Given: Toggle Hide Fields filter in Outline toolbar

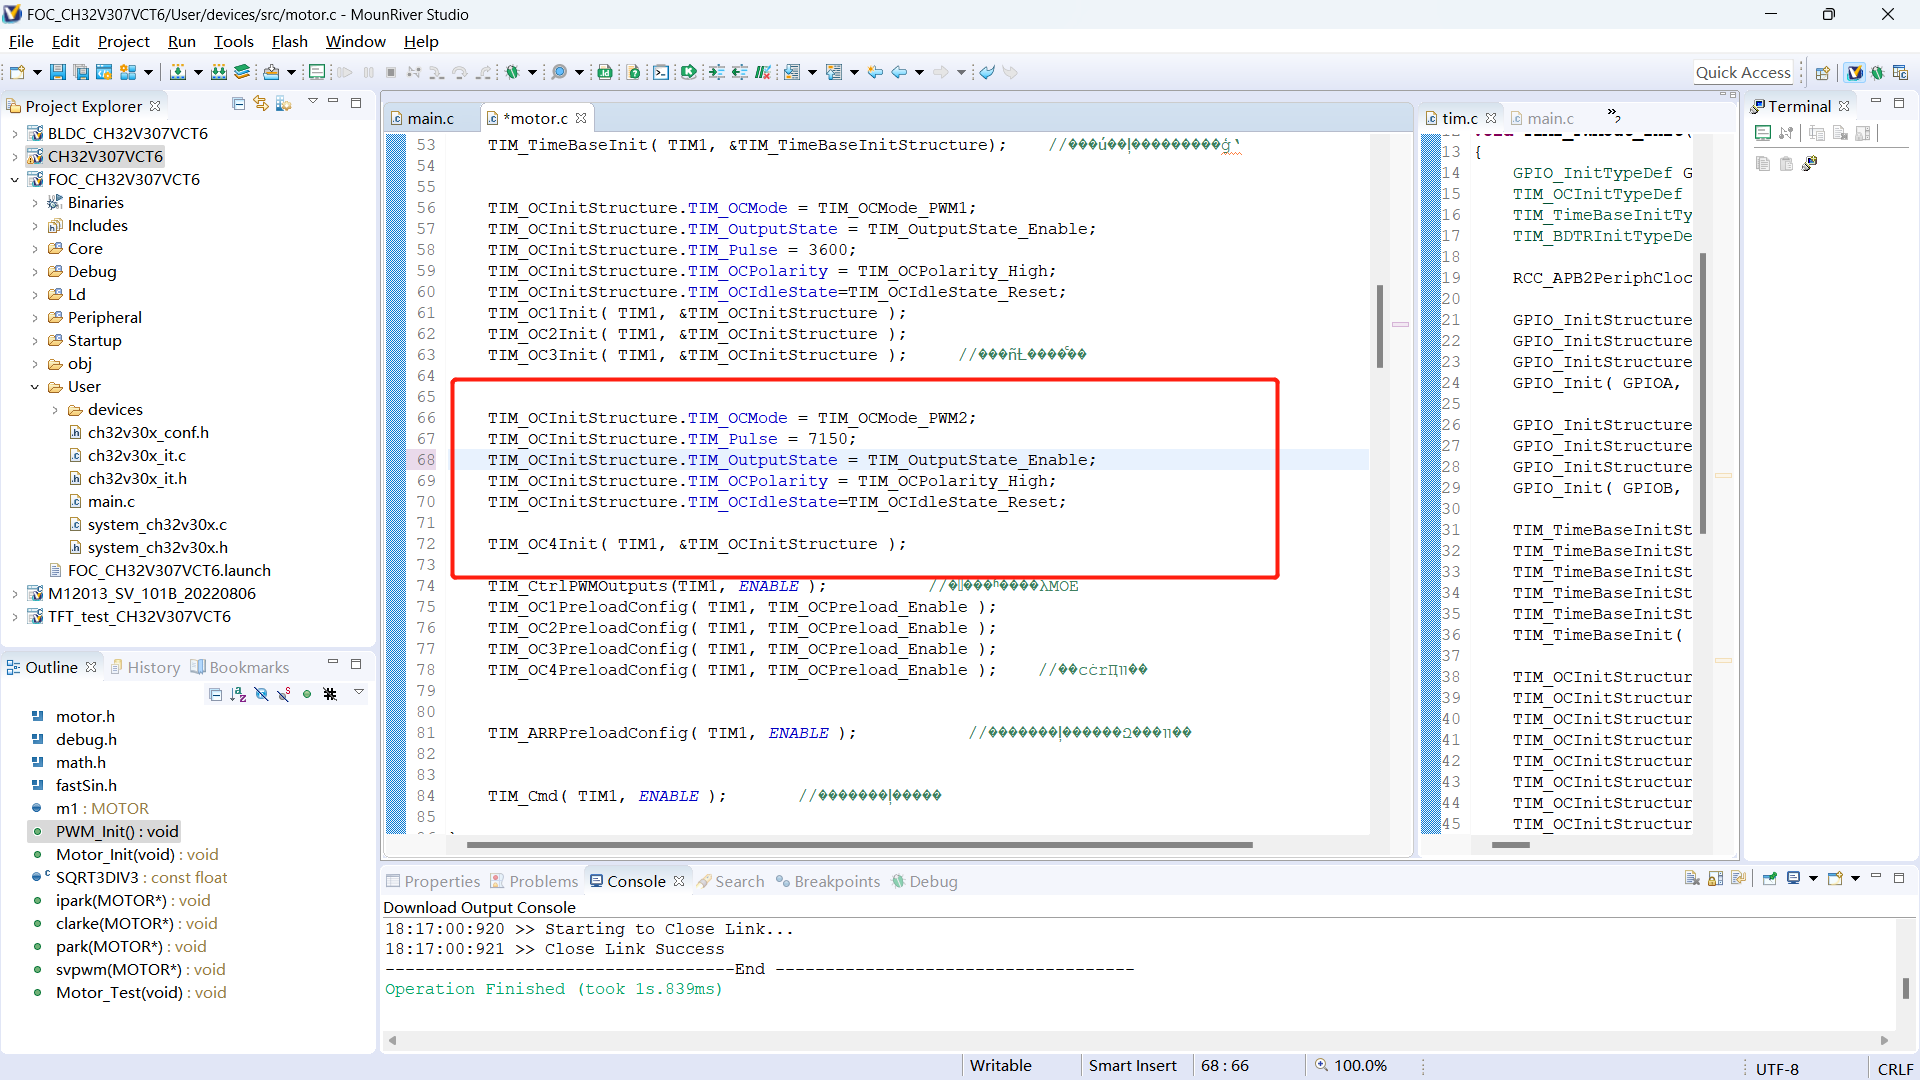Looking at the screenshot, I should (x=261, y=694).
